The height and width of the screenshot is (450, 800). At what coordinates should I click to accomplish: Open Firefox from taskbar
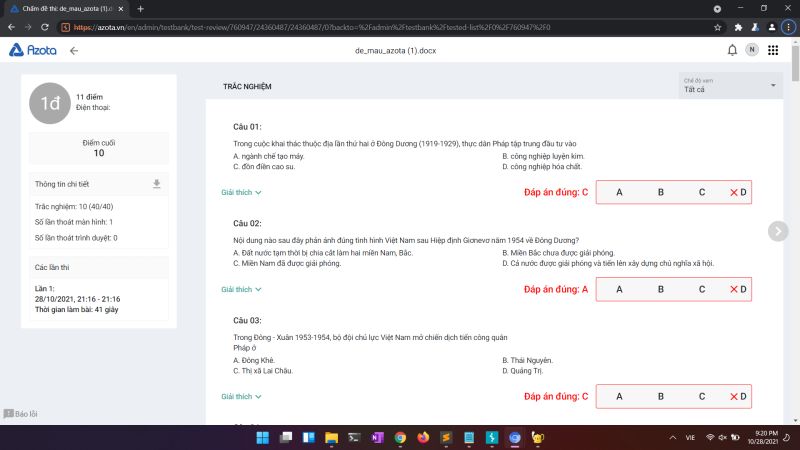click(x=423, y=438)
